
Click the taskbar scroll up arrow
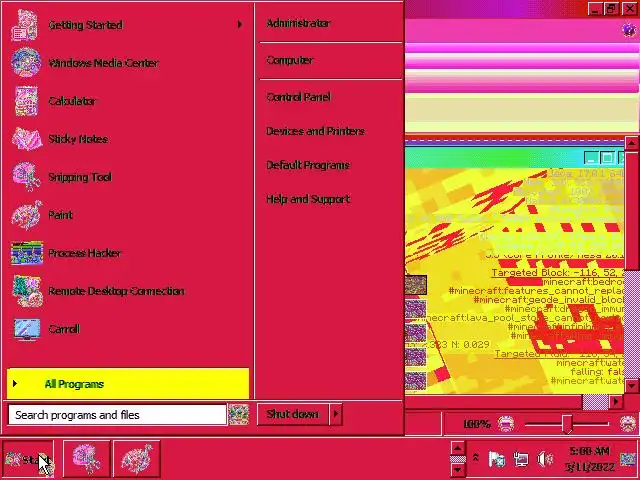(458, 448)
